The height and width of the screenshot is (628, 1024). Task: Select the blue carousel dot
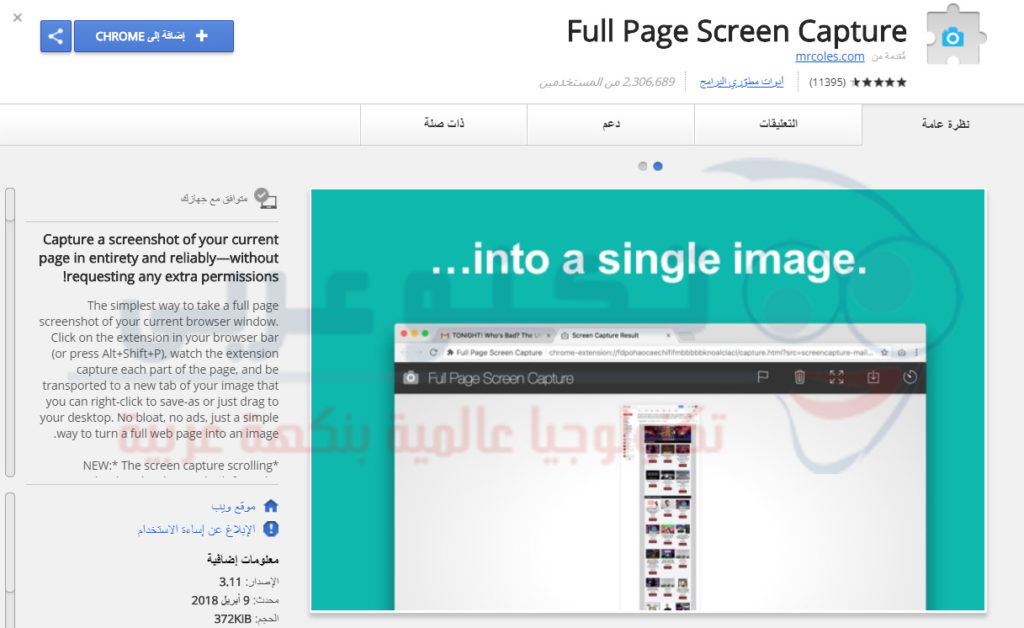click(658, 166)
